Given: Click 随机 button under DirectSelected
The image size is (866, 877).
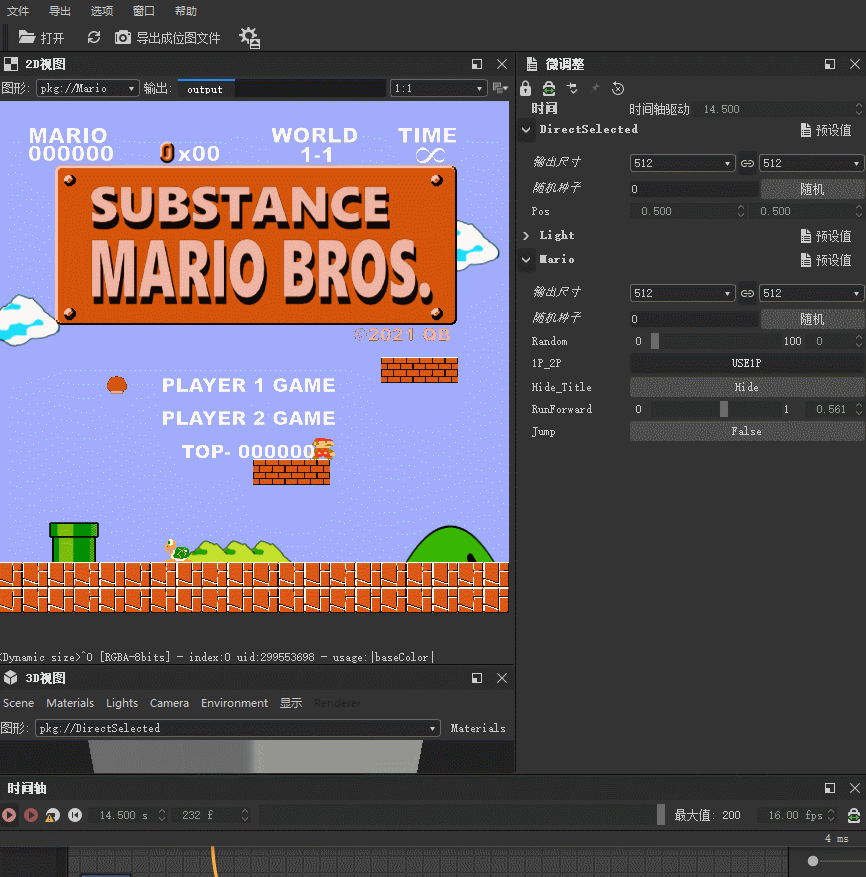Looking at the screenshot, I should coord(812,188).
